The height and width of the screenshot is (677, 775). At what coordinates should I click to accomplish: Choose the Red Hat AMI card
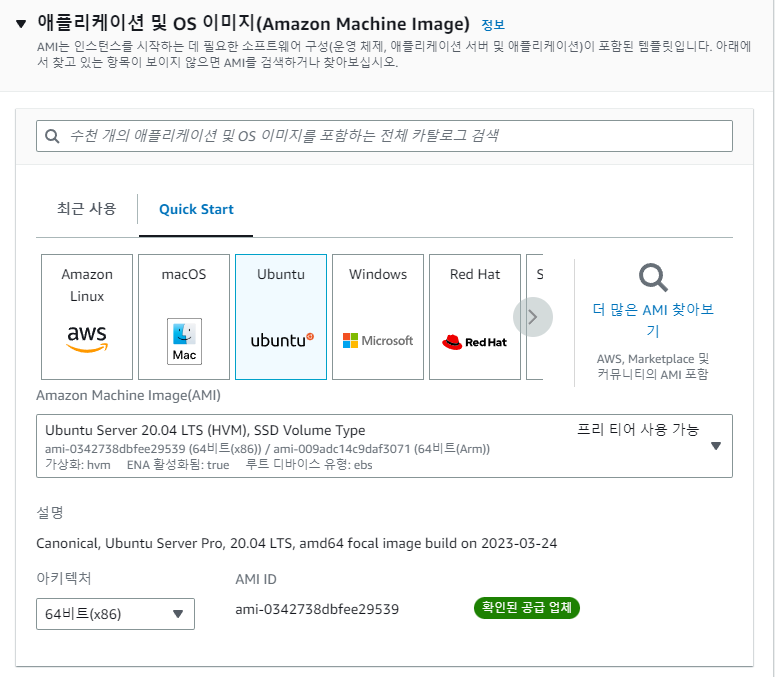[475, 317]
